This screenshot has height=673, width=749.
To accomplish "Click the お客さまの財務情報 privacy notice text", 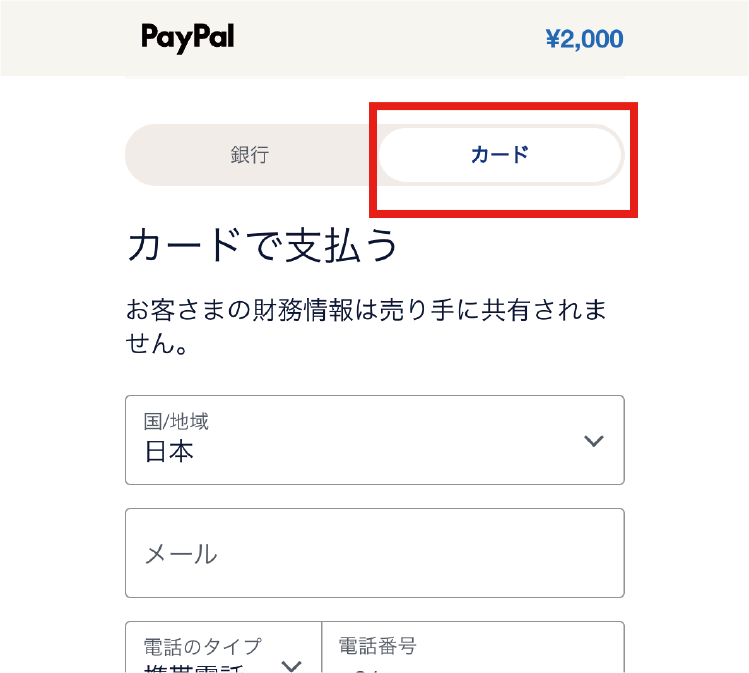I will pos(366,327).
